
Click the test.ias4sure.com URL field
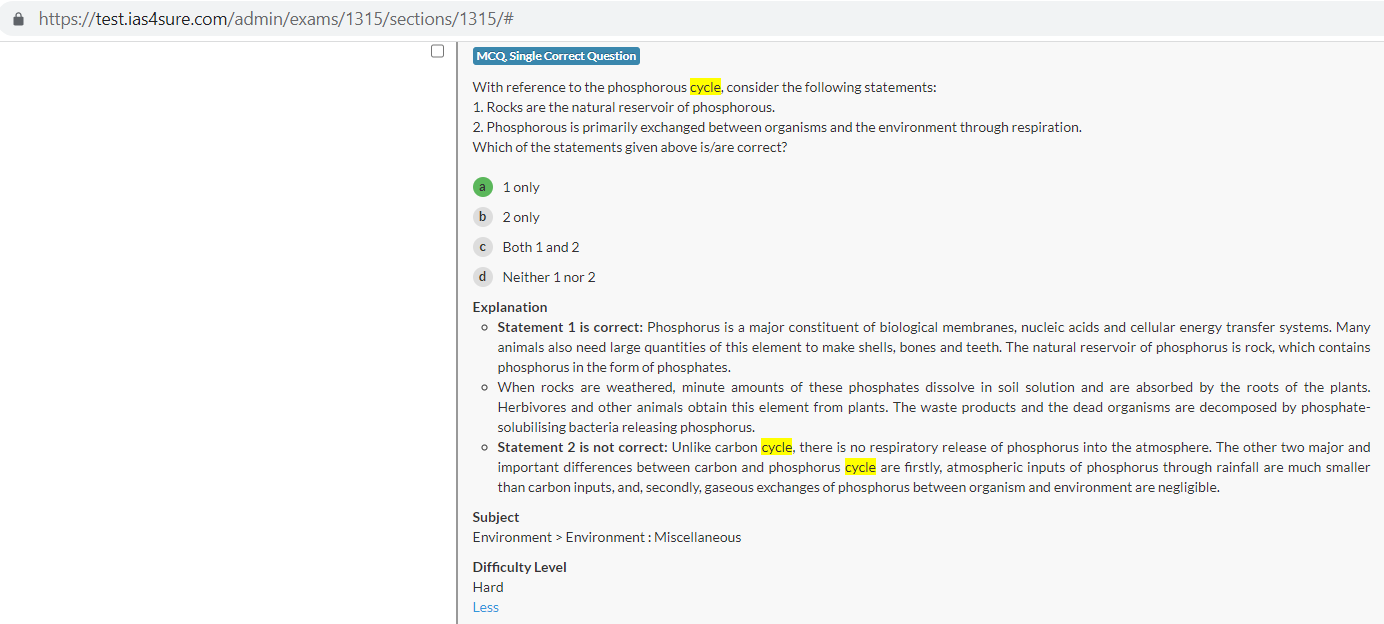pyautogui.click(x=275, y=20)
